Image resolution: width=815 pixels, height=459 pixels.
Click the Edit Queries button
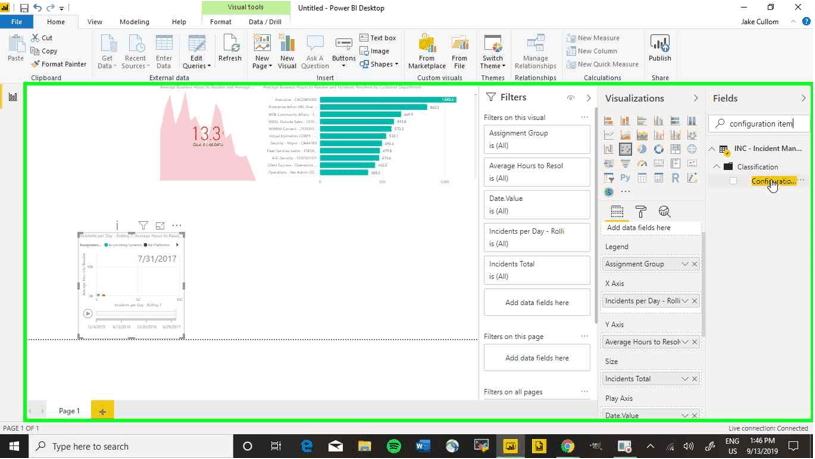pyautogui.click(x=196, y=52)
